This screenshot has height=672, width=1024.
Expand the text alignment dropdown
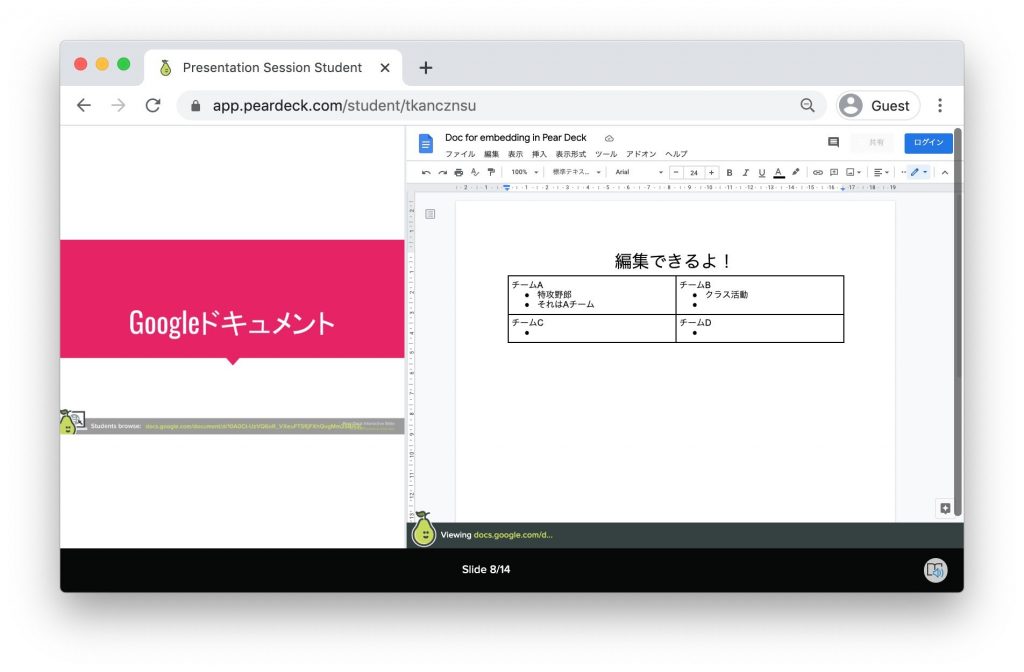click(880, 172)
